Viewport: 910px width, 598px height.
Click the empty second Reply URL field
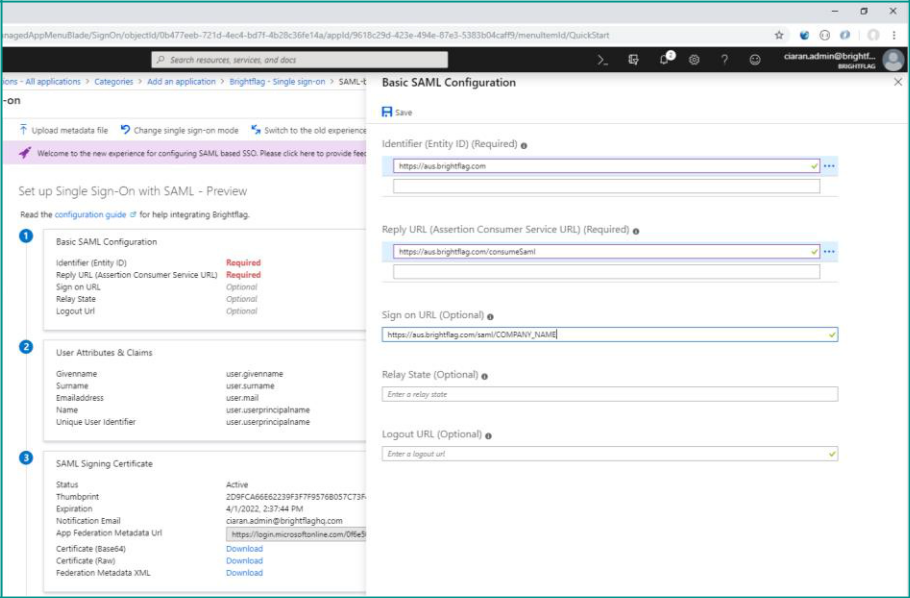[x=606, y=272]
